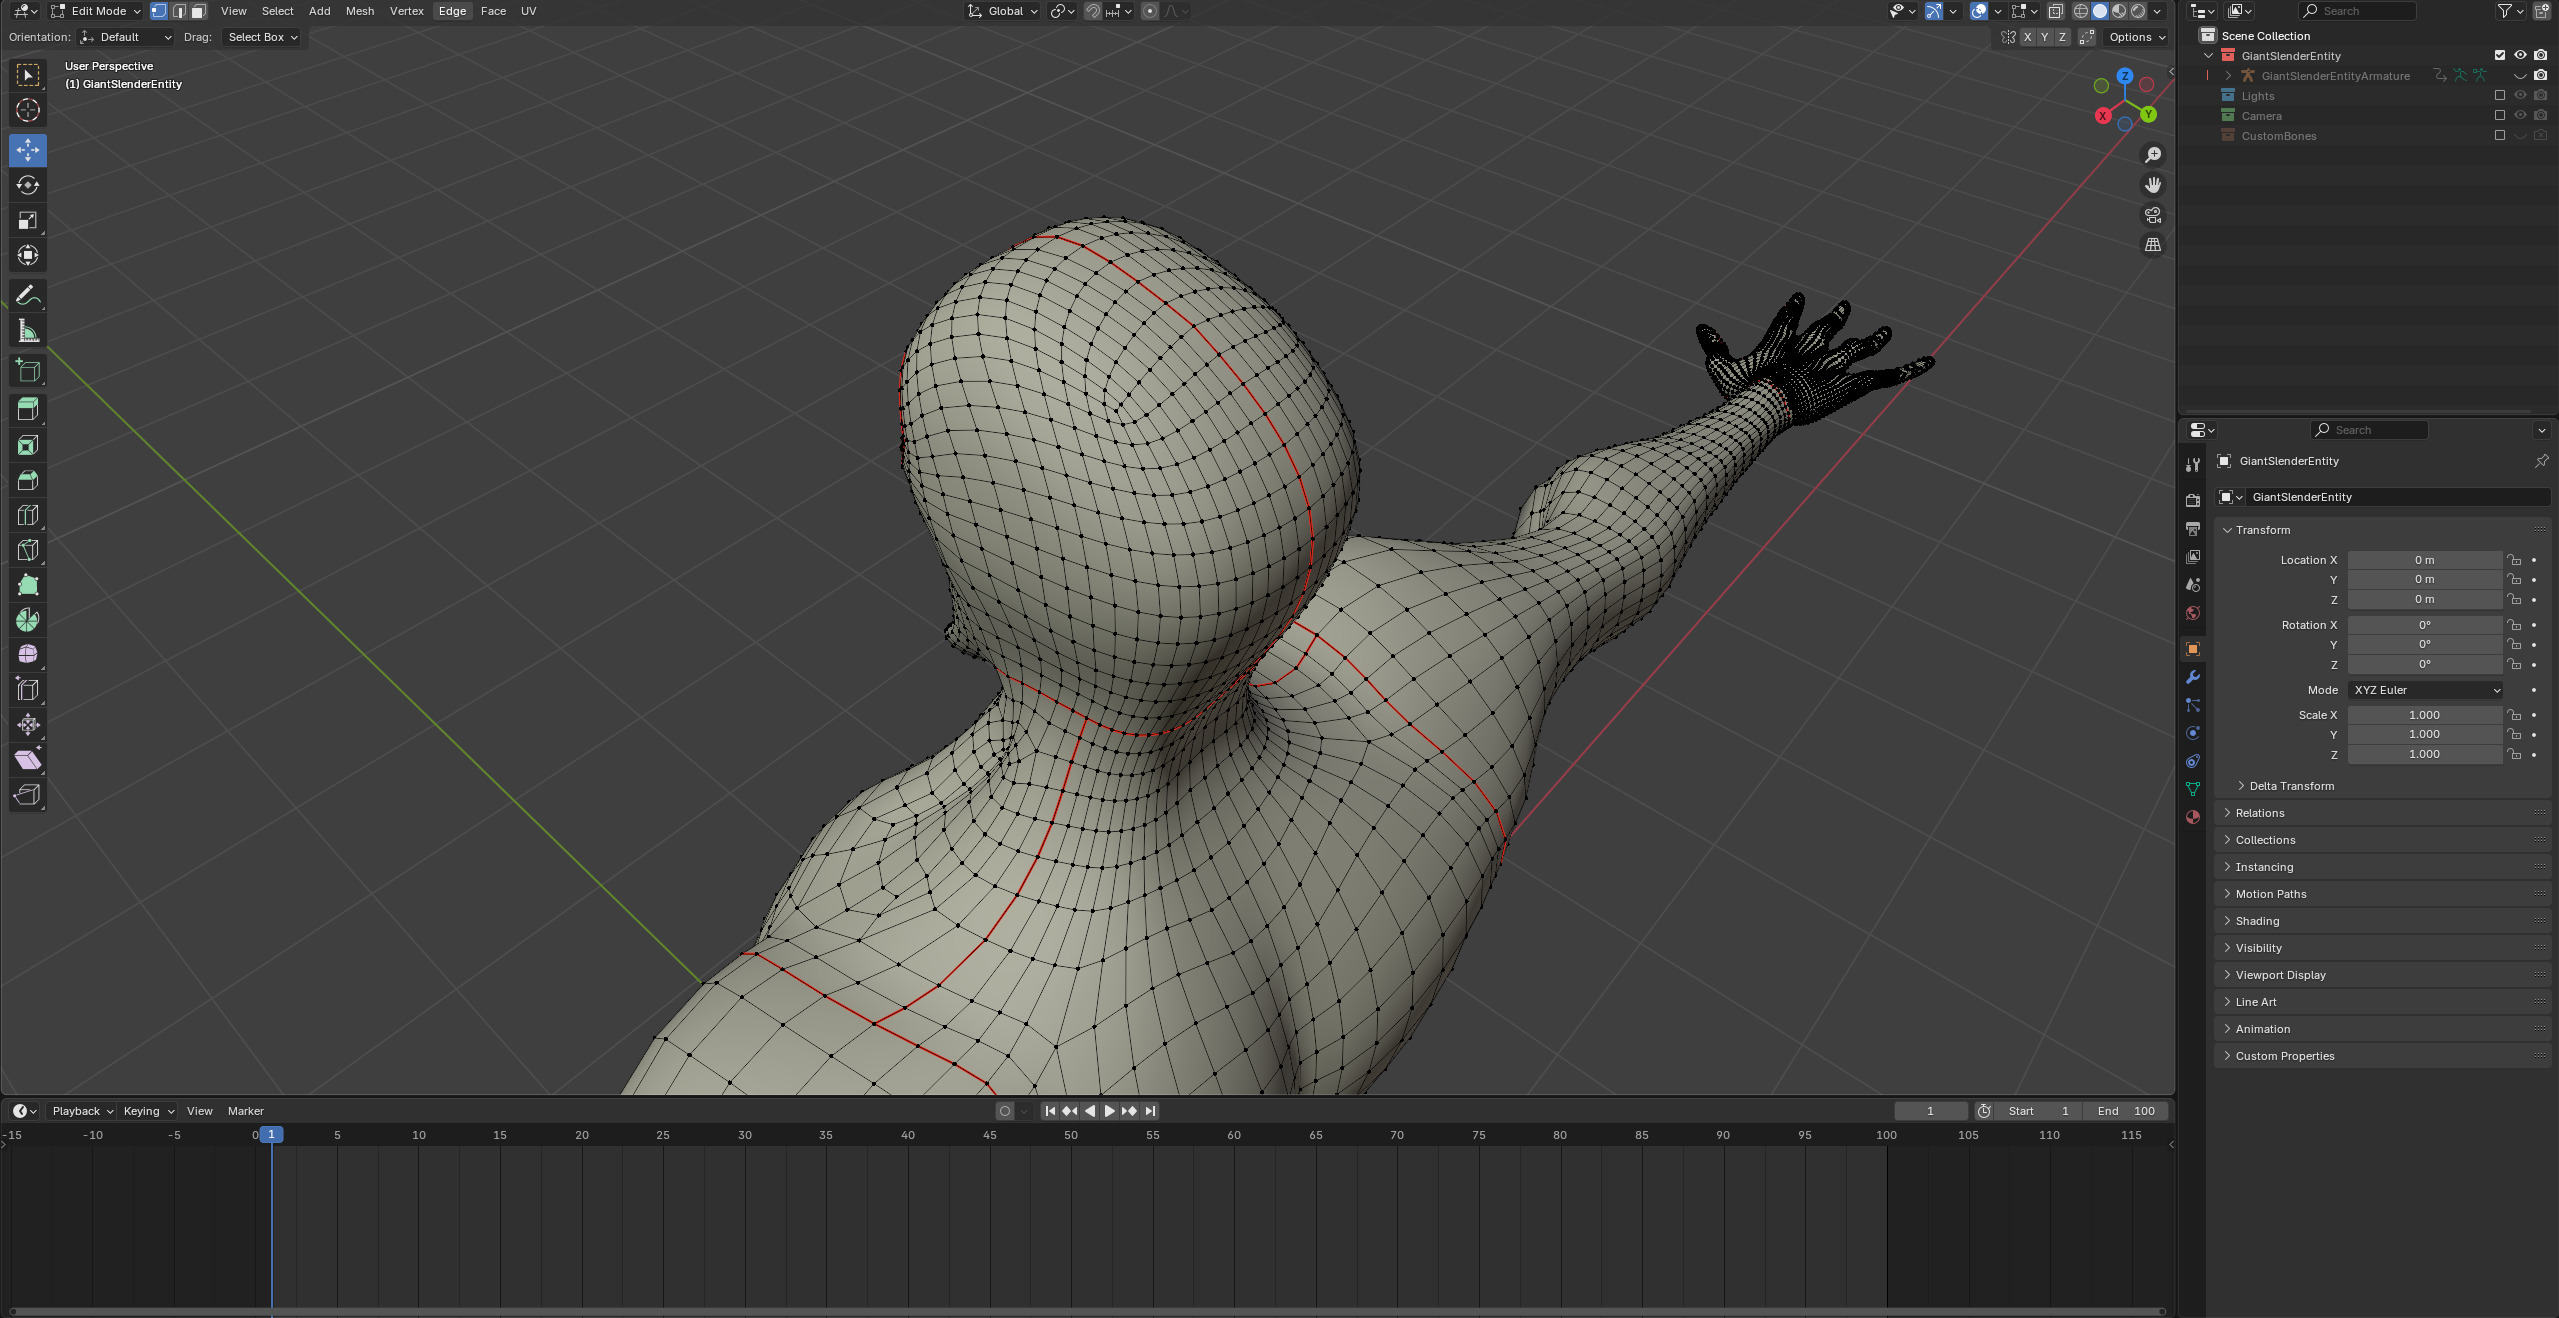Select the Shrink/Fatten tool
The image size is (2559, 1318).
[28, 725]
